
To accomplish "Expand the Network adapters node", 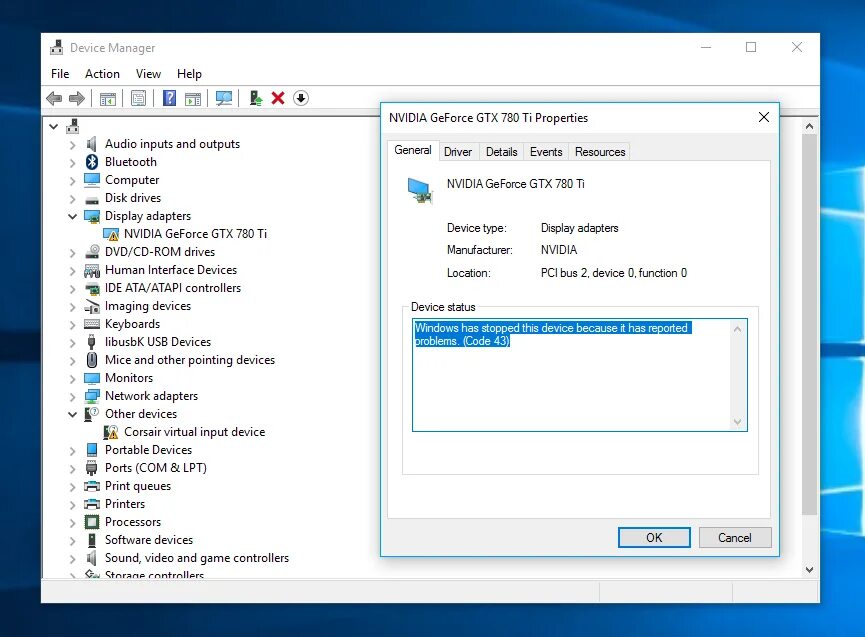I will [72, 397].
